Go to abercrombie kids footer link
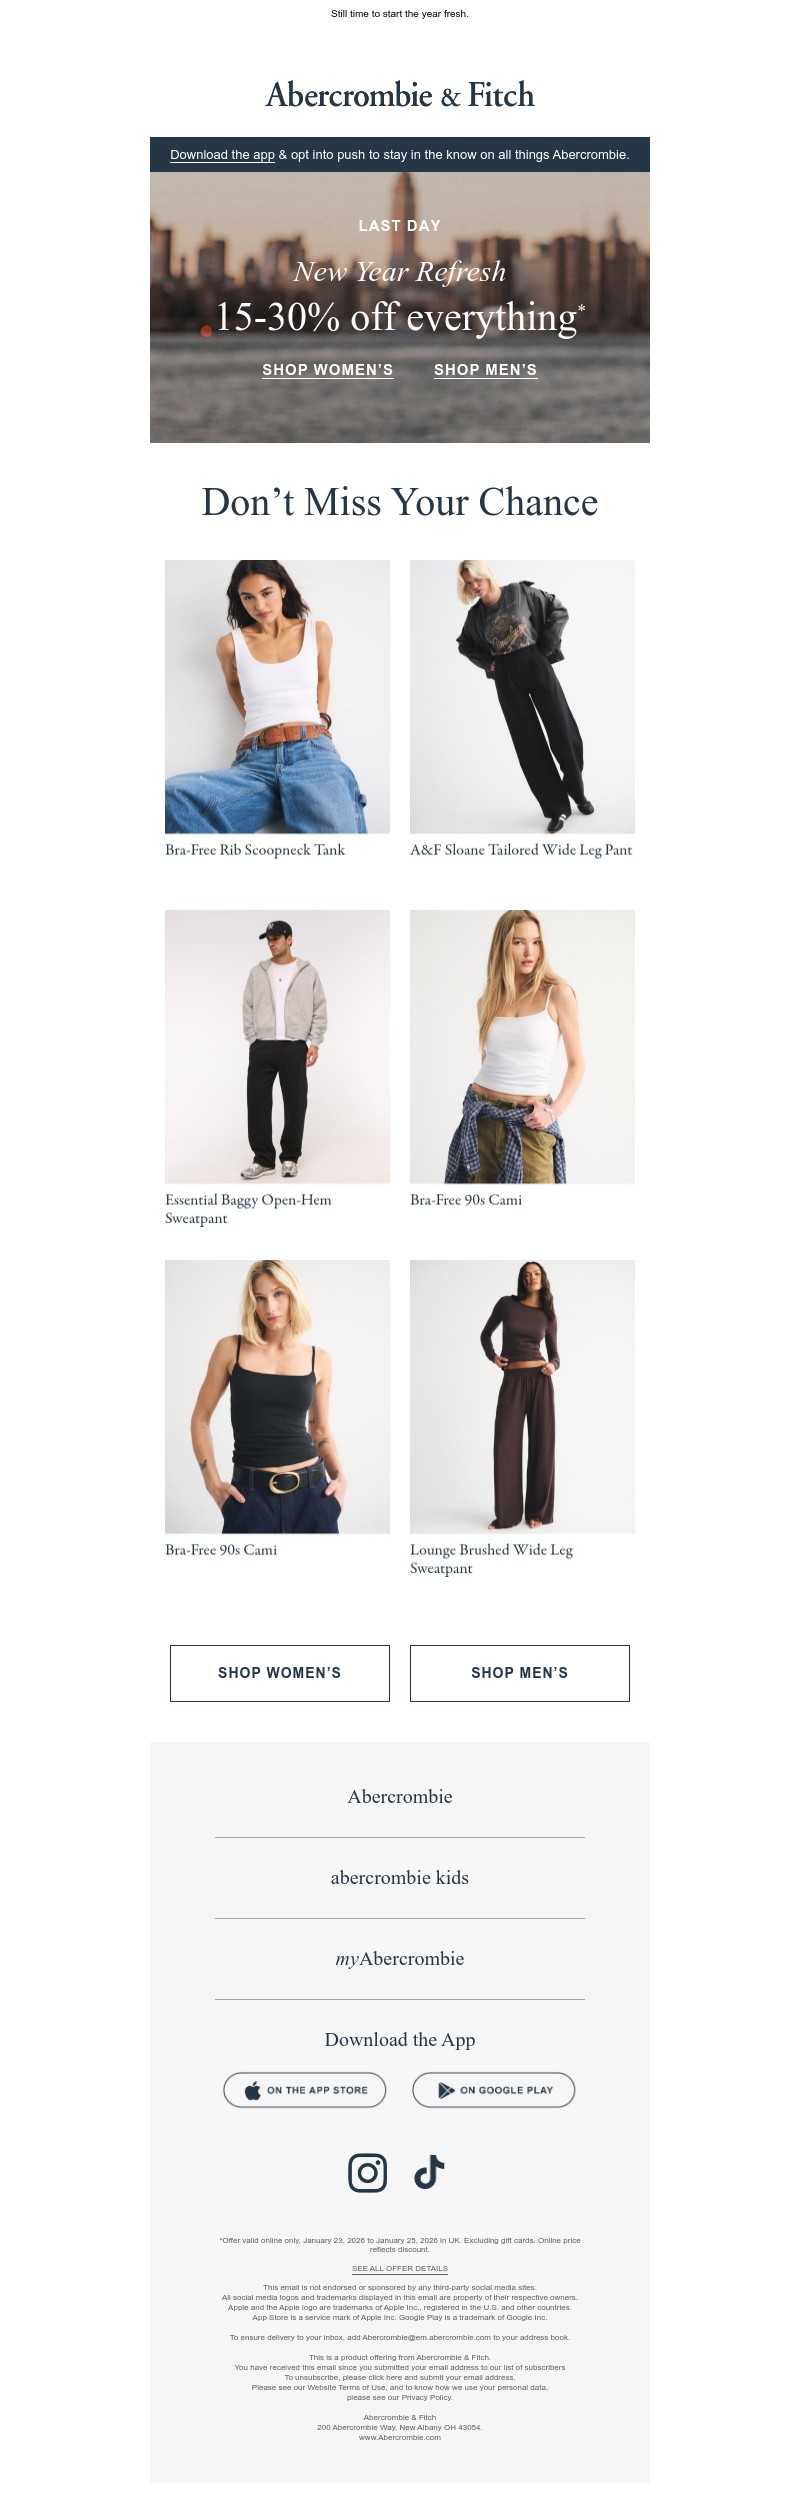This screenshot has height=2501, width=800. coord(400,1877)
